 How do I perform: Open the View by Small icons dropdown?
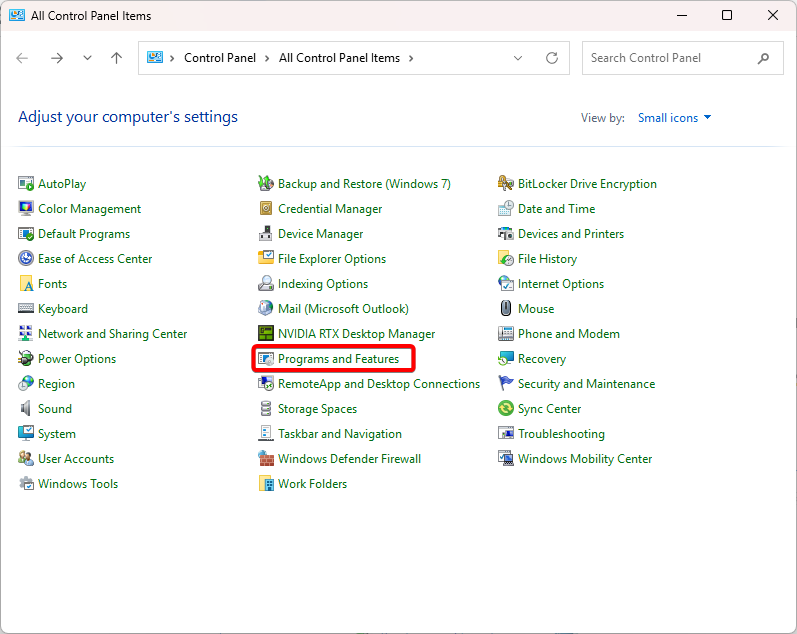[674, 118]
